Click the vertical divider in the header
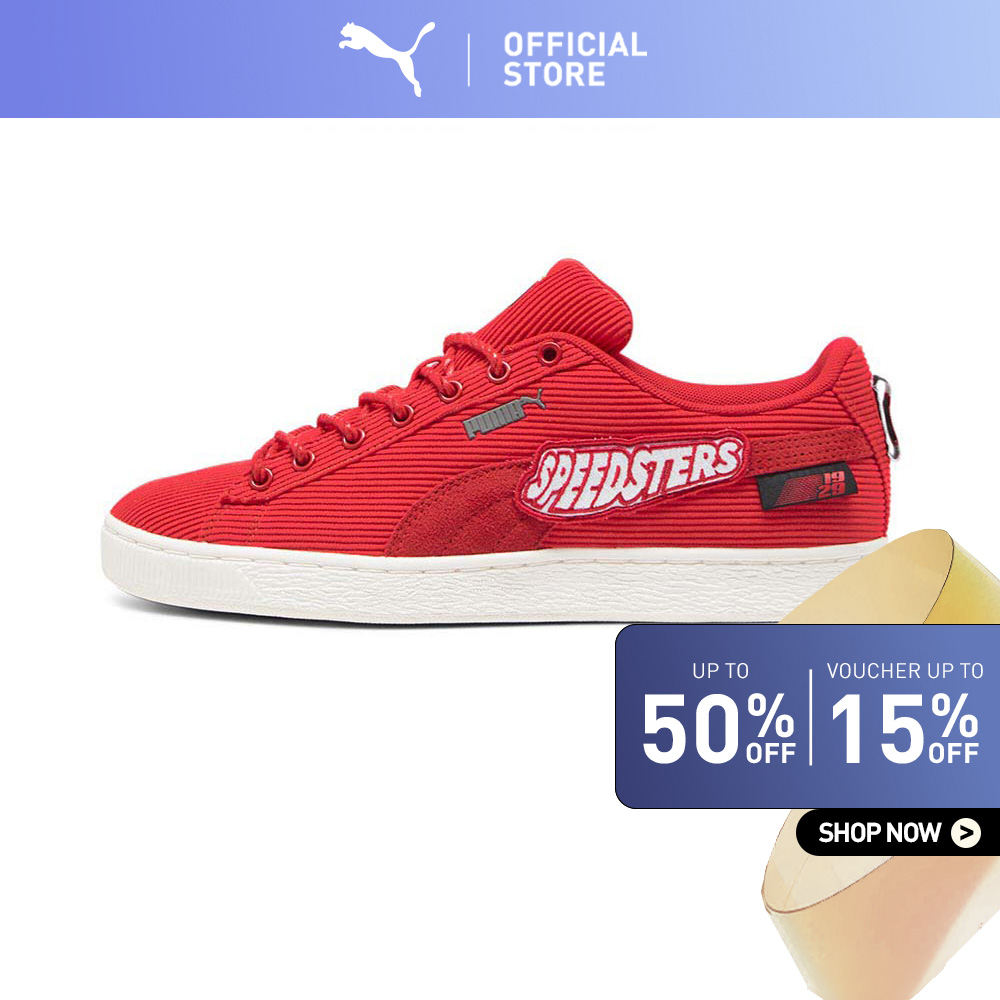 [x=469, y=60]
